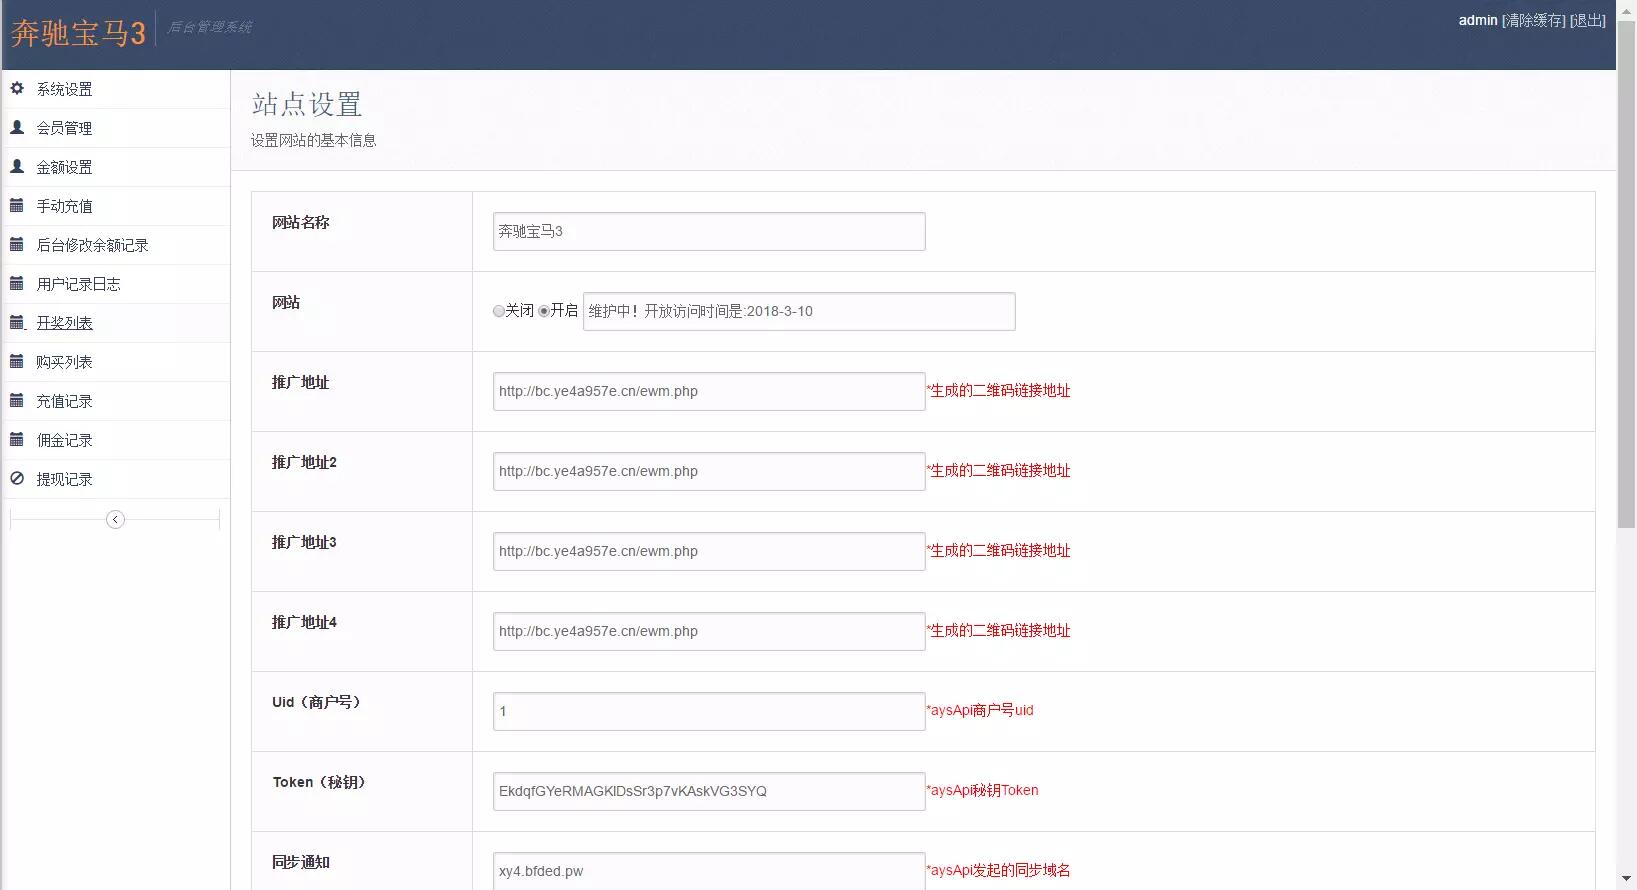Focus the Token (秘钥) text field
Image resolution: width=1637 pixels, height=890 pixels.
pyautogui.click(x=708, y=791)
